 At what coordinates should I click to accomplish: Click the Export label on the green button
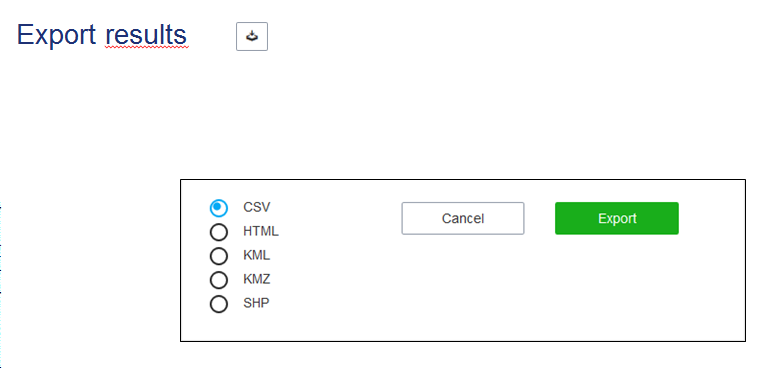pyautogui.click(x=617, y=218)
